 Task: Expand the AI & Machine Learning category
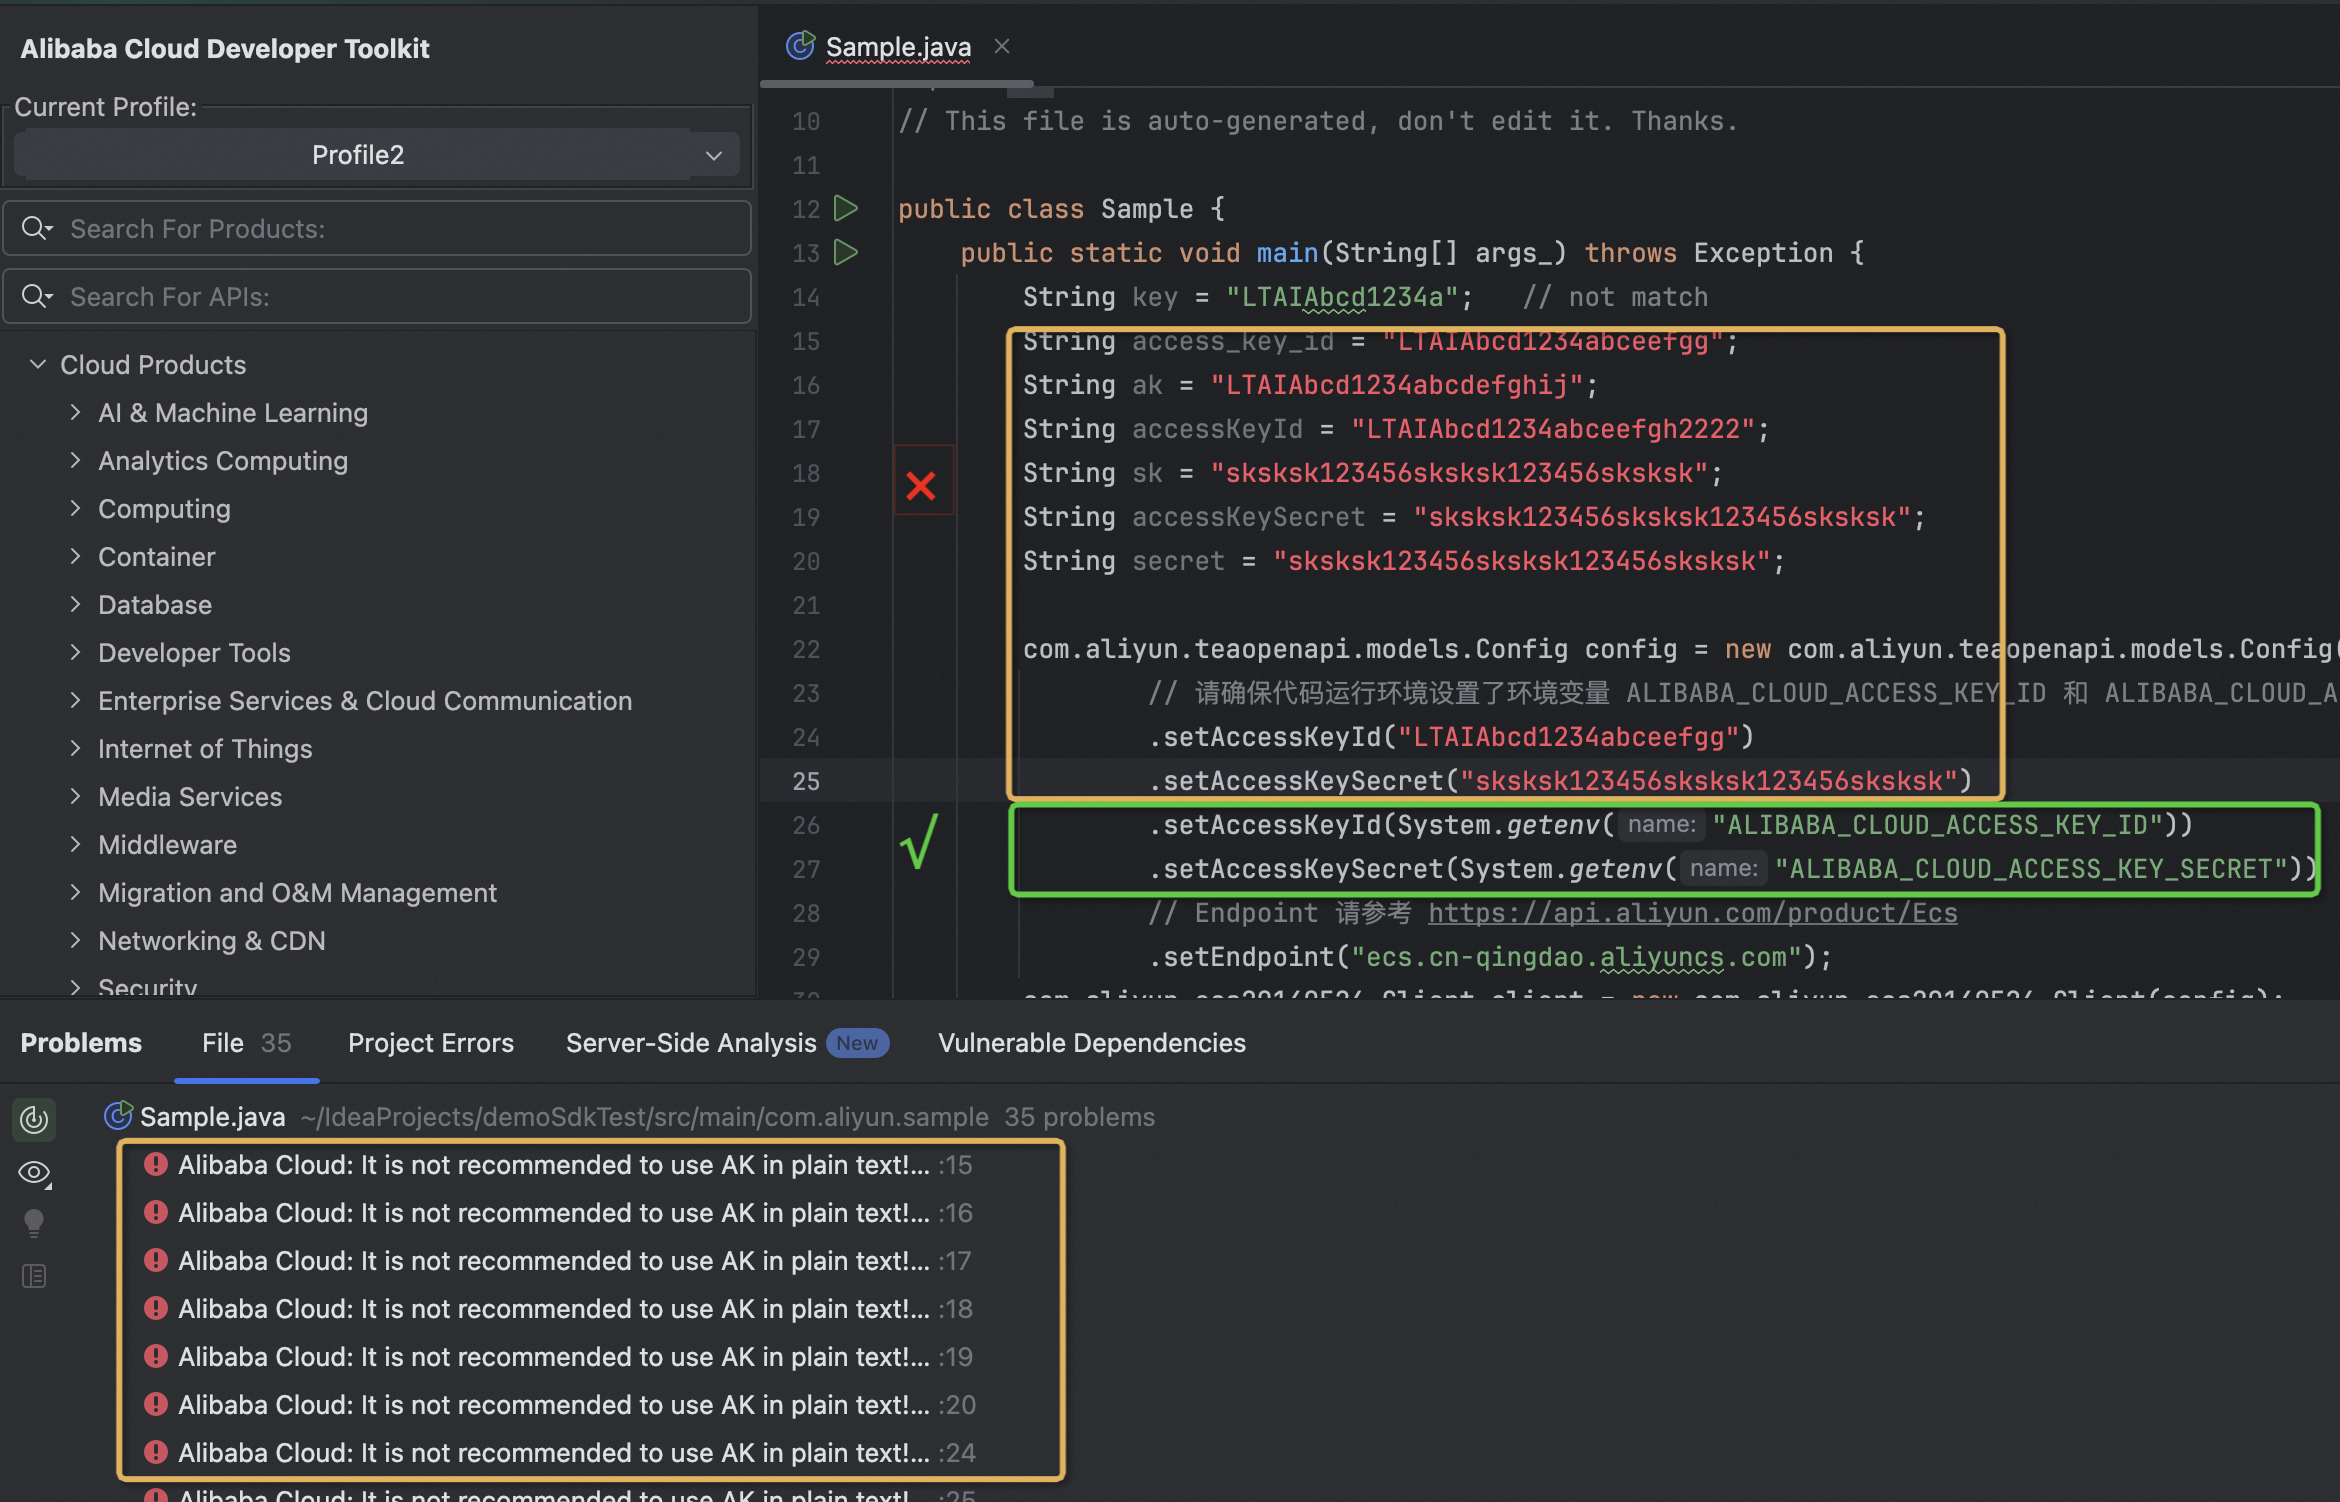click(x=75, y=412)
